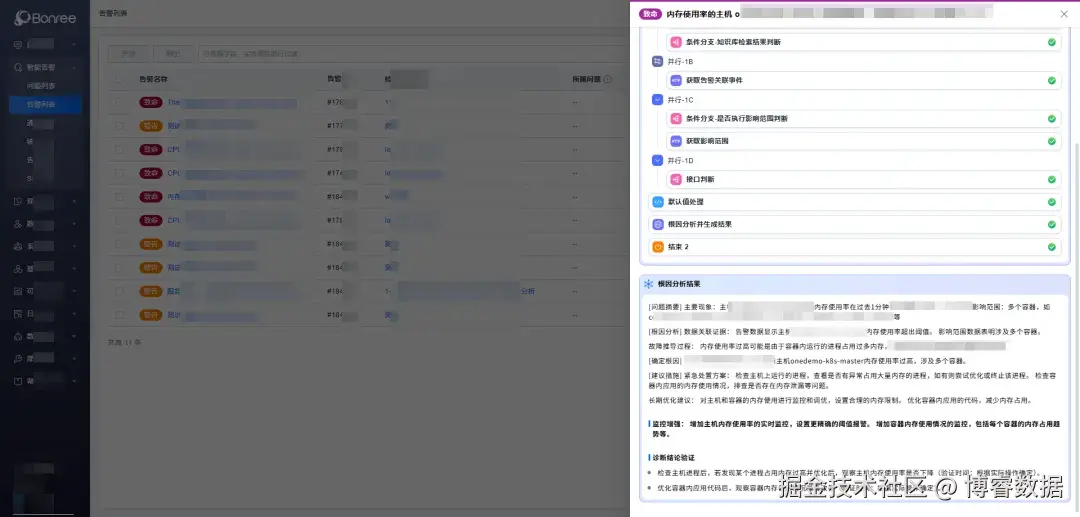Click the pink branch icon of 接口判断
The height and width of the screenshot is (517, 1080).
pos(676,180)
